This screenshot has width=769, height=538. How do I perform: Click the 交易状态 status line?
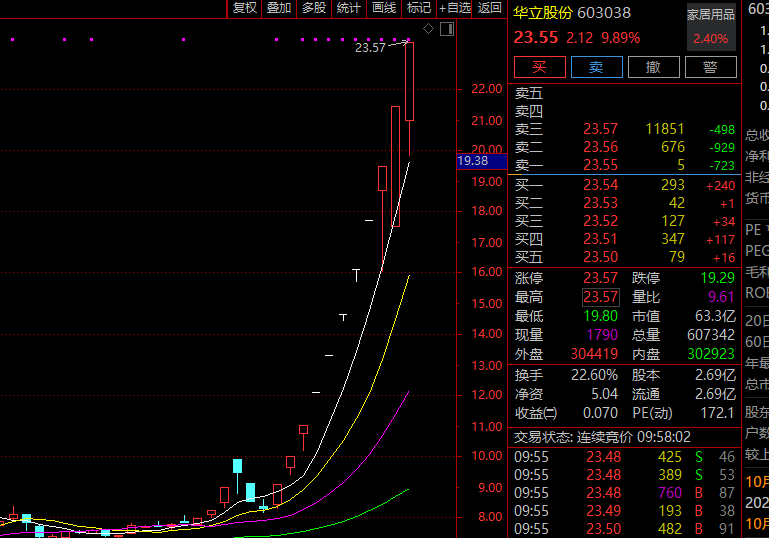pyautogui.click(x=602, y=437)
